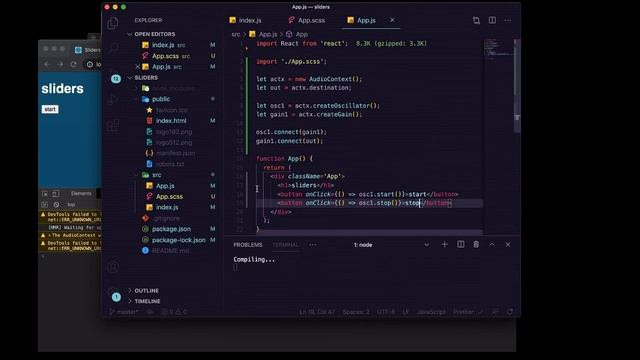Add a new terminal with plus icon
The width and height of the screenshot is (640, 360).
[x=444, y=244]
